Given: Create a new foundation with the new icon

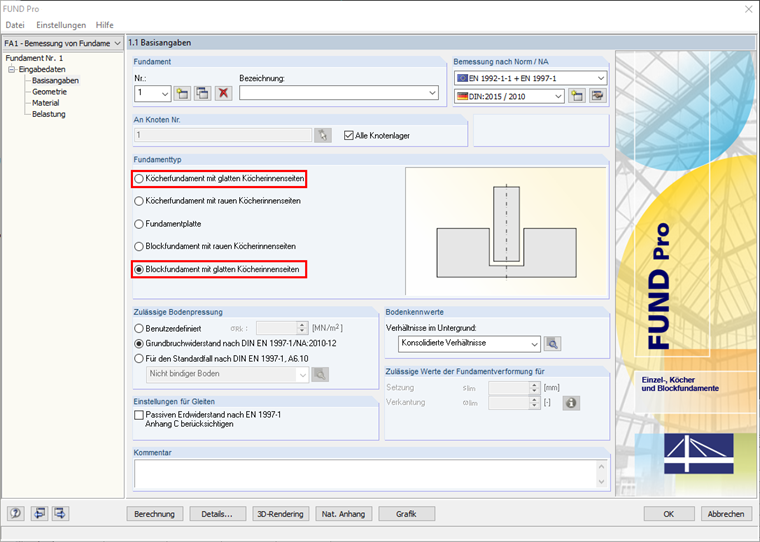Looking at the screenshot, I should click(182, 93).
